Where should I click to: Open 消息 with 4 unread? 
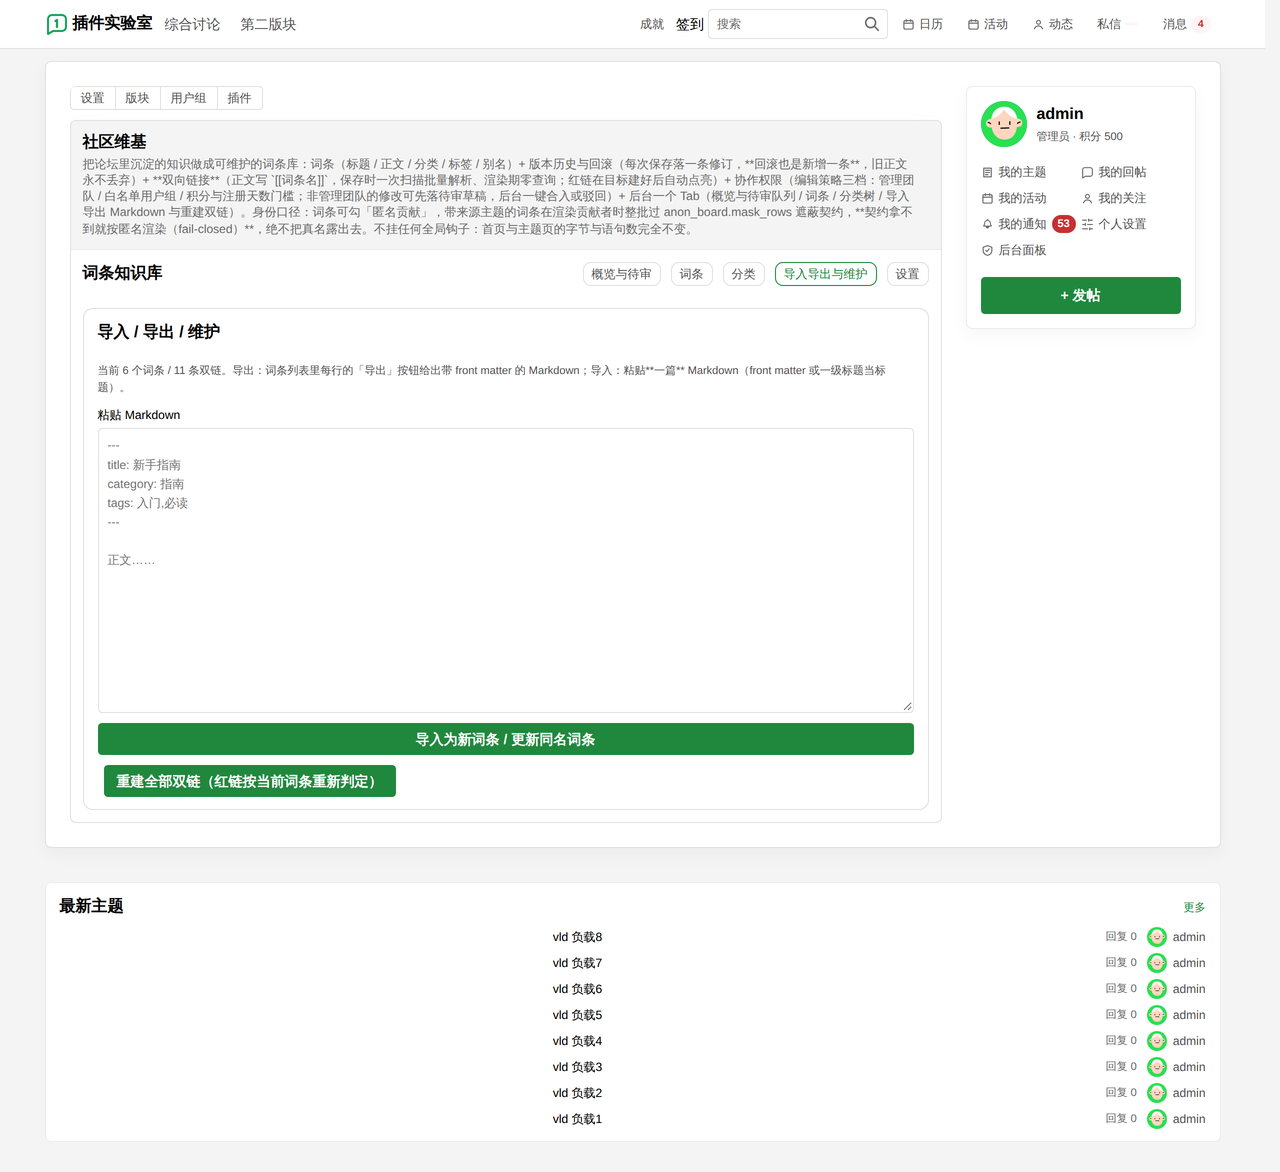[x=1186, y=24]
